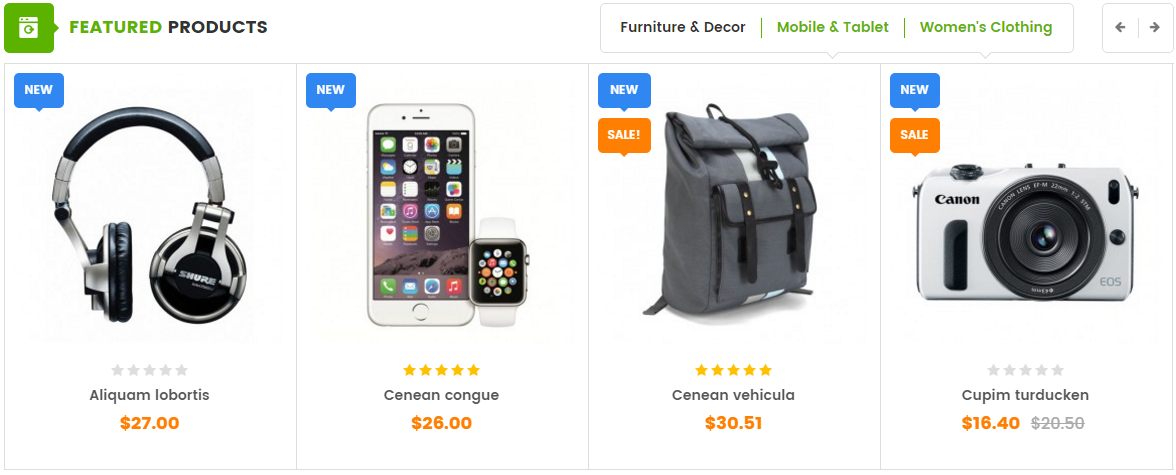Click the star rating under Cenean congue
Viewport: 1176px width, 475px height.
pyautogui.click(x=441, y=370)
